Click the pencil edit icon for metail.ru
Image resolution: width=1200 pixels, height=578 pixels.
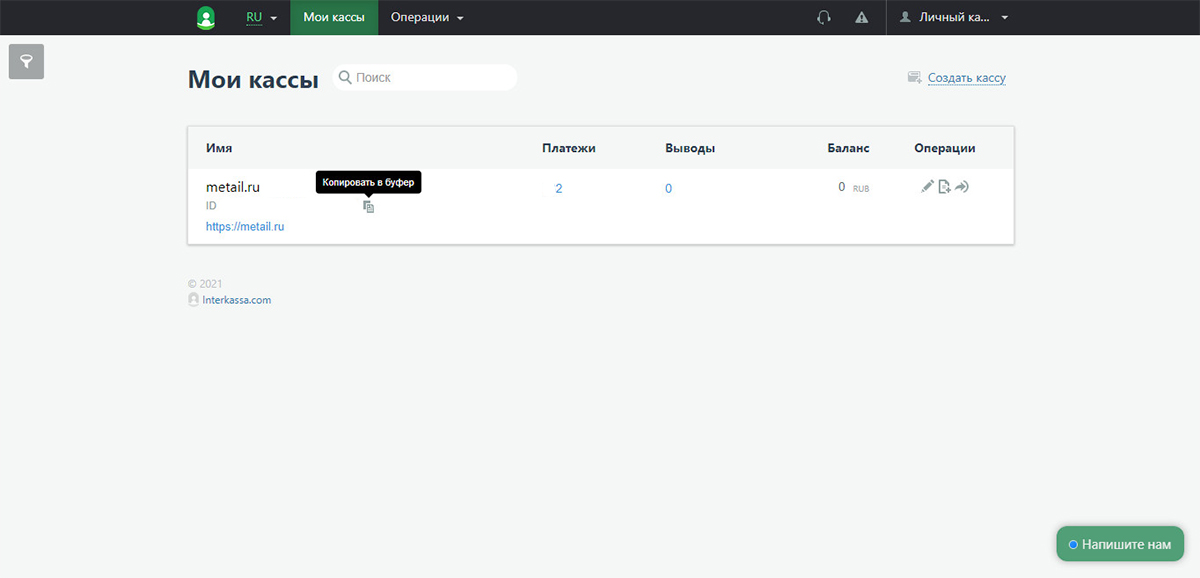pos(927,186)
